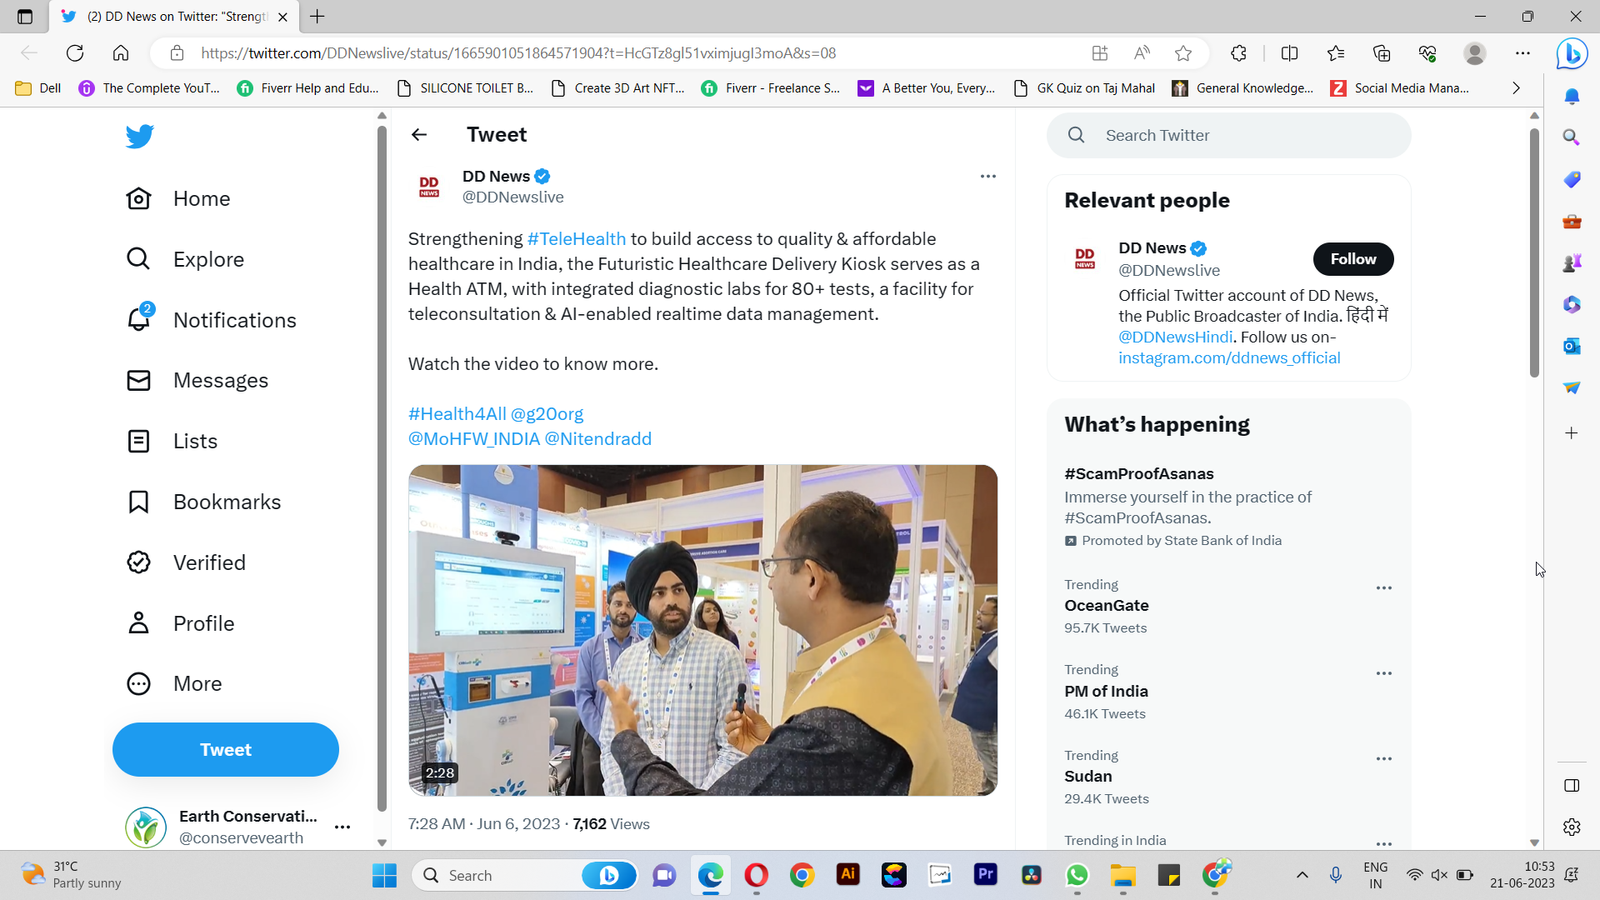1600x900 pixels.
Task: Open options dots for the Sudan trend
Action: [x=1384, y=759]
